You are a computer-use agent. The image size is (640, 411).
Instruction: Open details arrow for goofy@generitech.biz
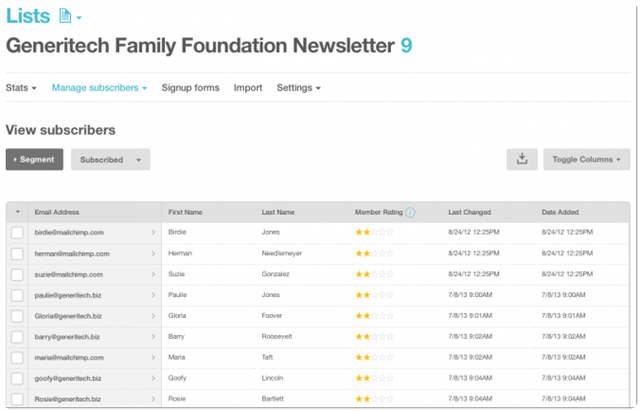coord(153,378)
